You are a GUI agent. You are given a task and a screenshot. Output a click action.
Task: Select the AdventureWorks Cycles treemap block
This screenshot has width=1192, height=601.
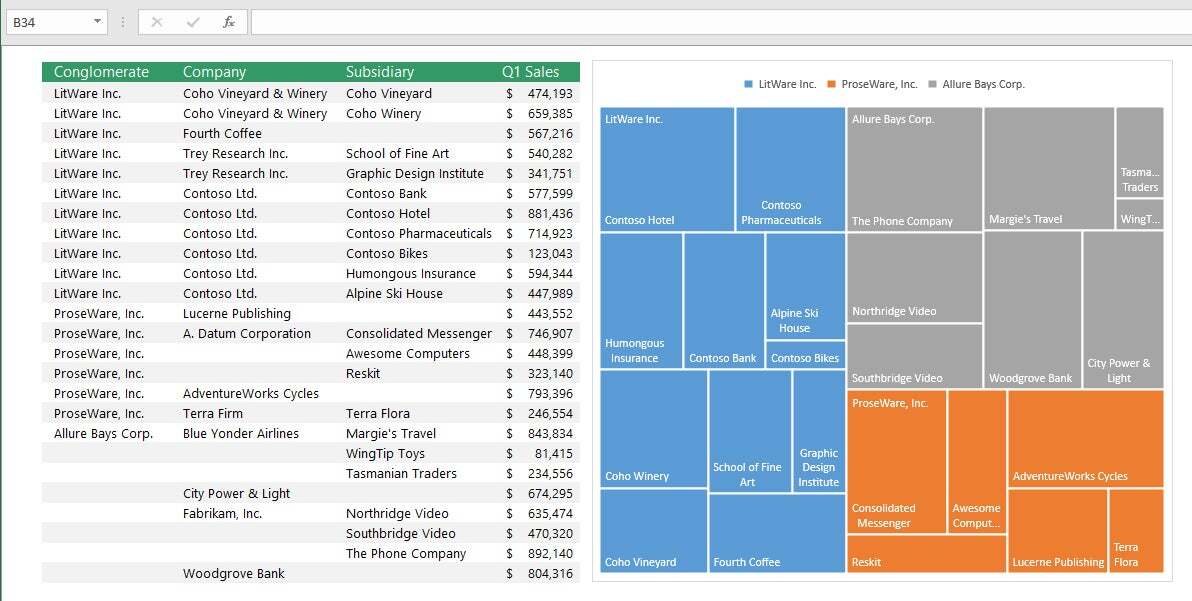[1086, 438]
